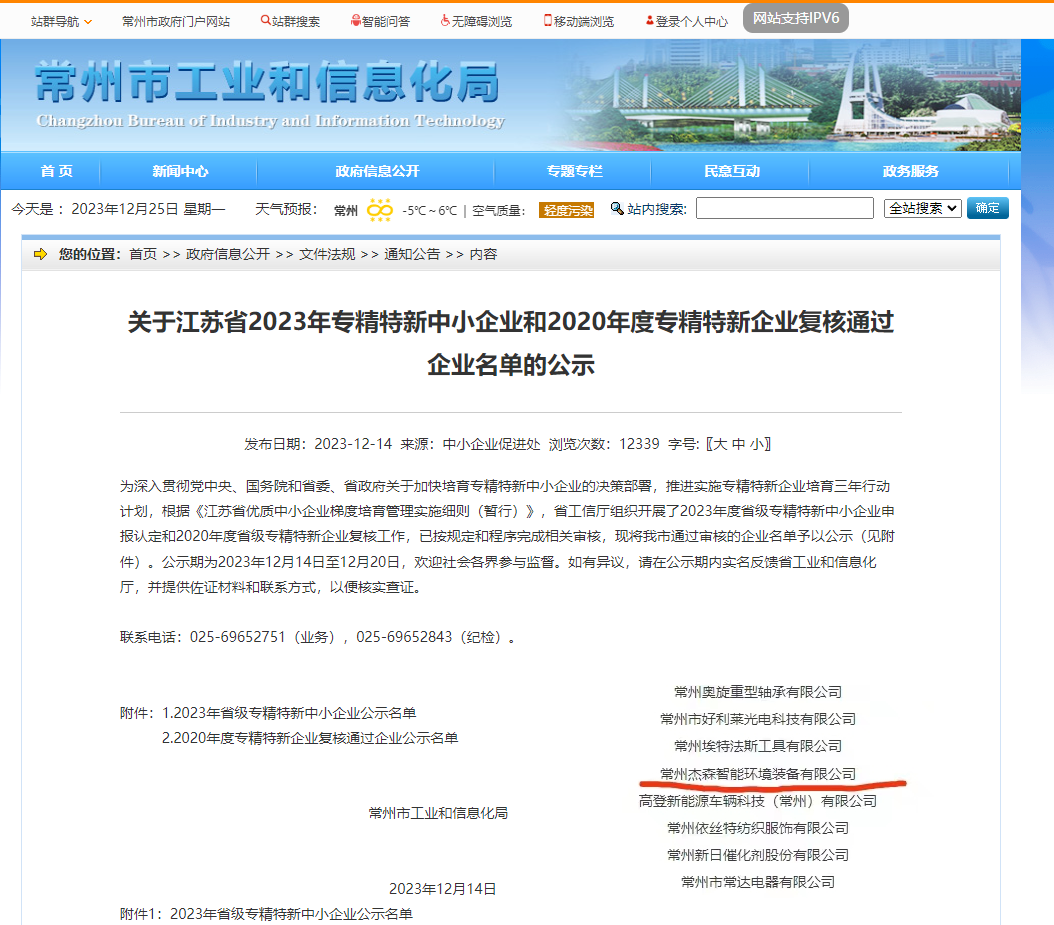Viewport: 1054px width, 925px height.
Task: Click the 无障碍浏览 accessibility icon
Action: click(445, 21)
